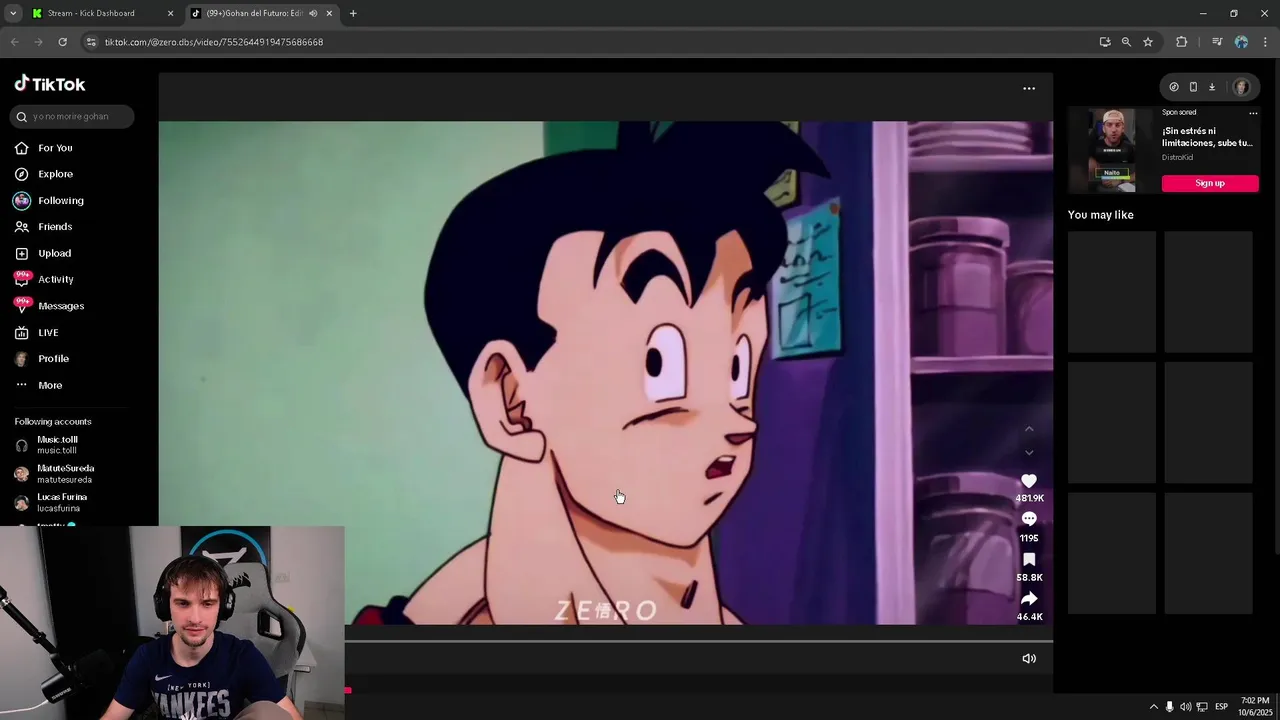1280x720 pixels.
Task: Click the pink Sign up button
Action: click(x=1210, y=183)
